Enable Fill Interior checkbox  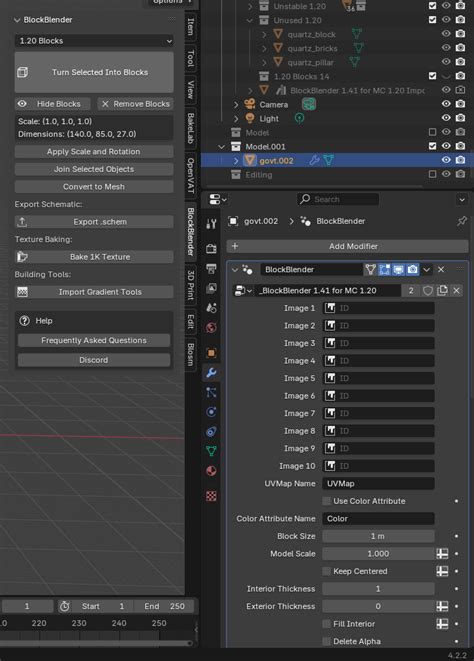coord(326,623)
